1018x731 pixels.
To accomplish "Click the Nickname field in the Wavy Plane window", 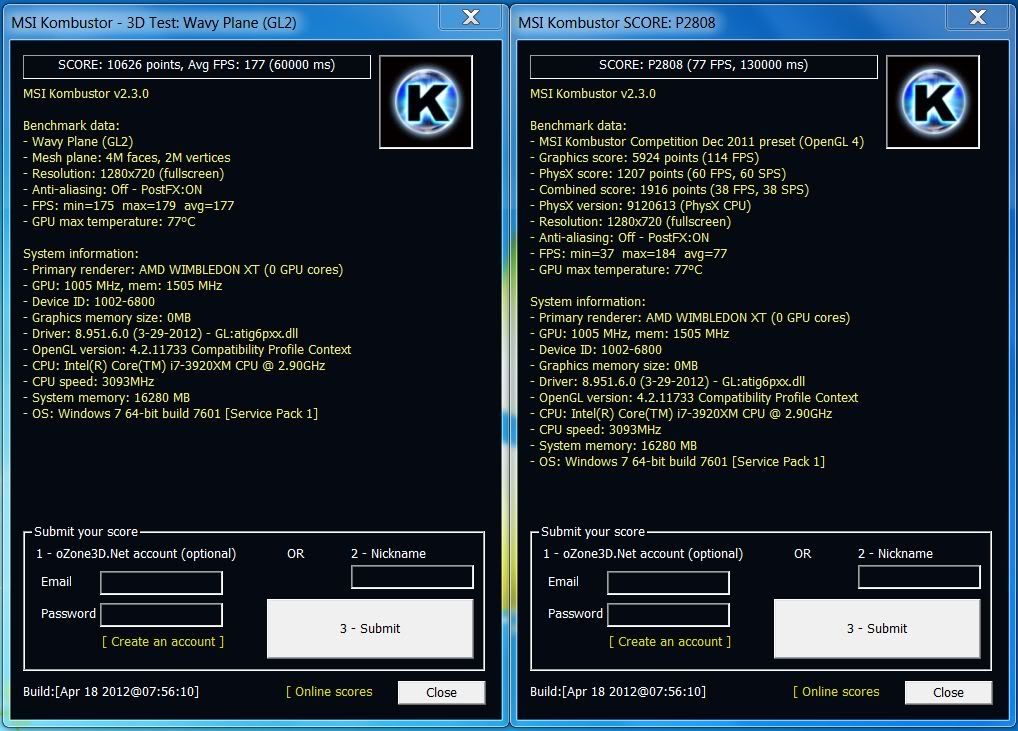I will 412,577.
